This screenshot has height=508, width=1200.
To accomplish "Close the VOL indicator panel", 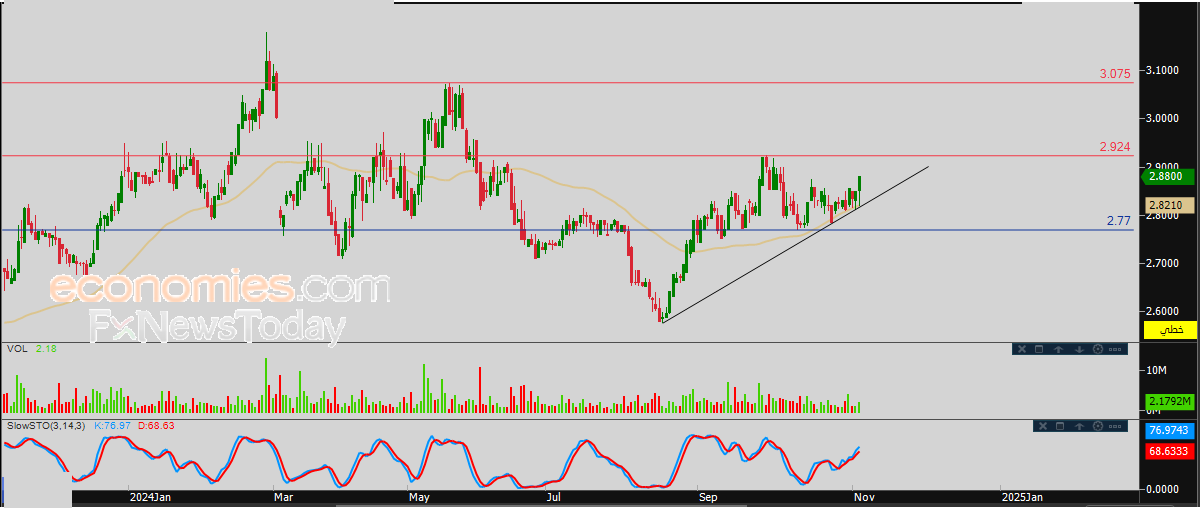I will coord(1022,349).
